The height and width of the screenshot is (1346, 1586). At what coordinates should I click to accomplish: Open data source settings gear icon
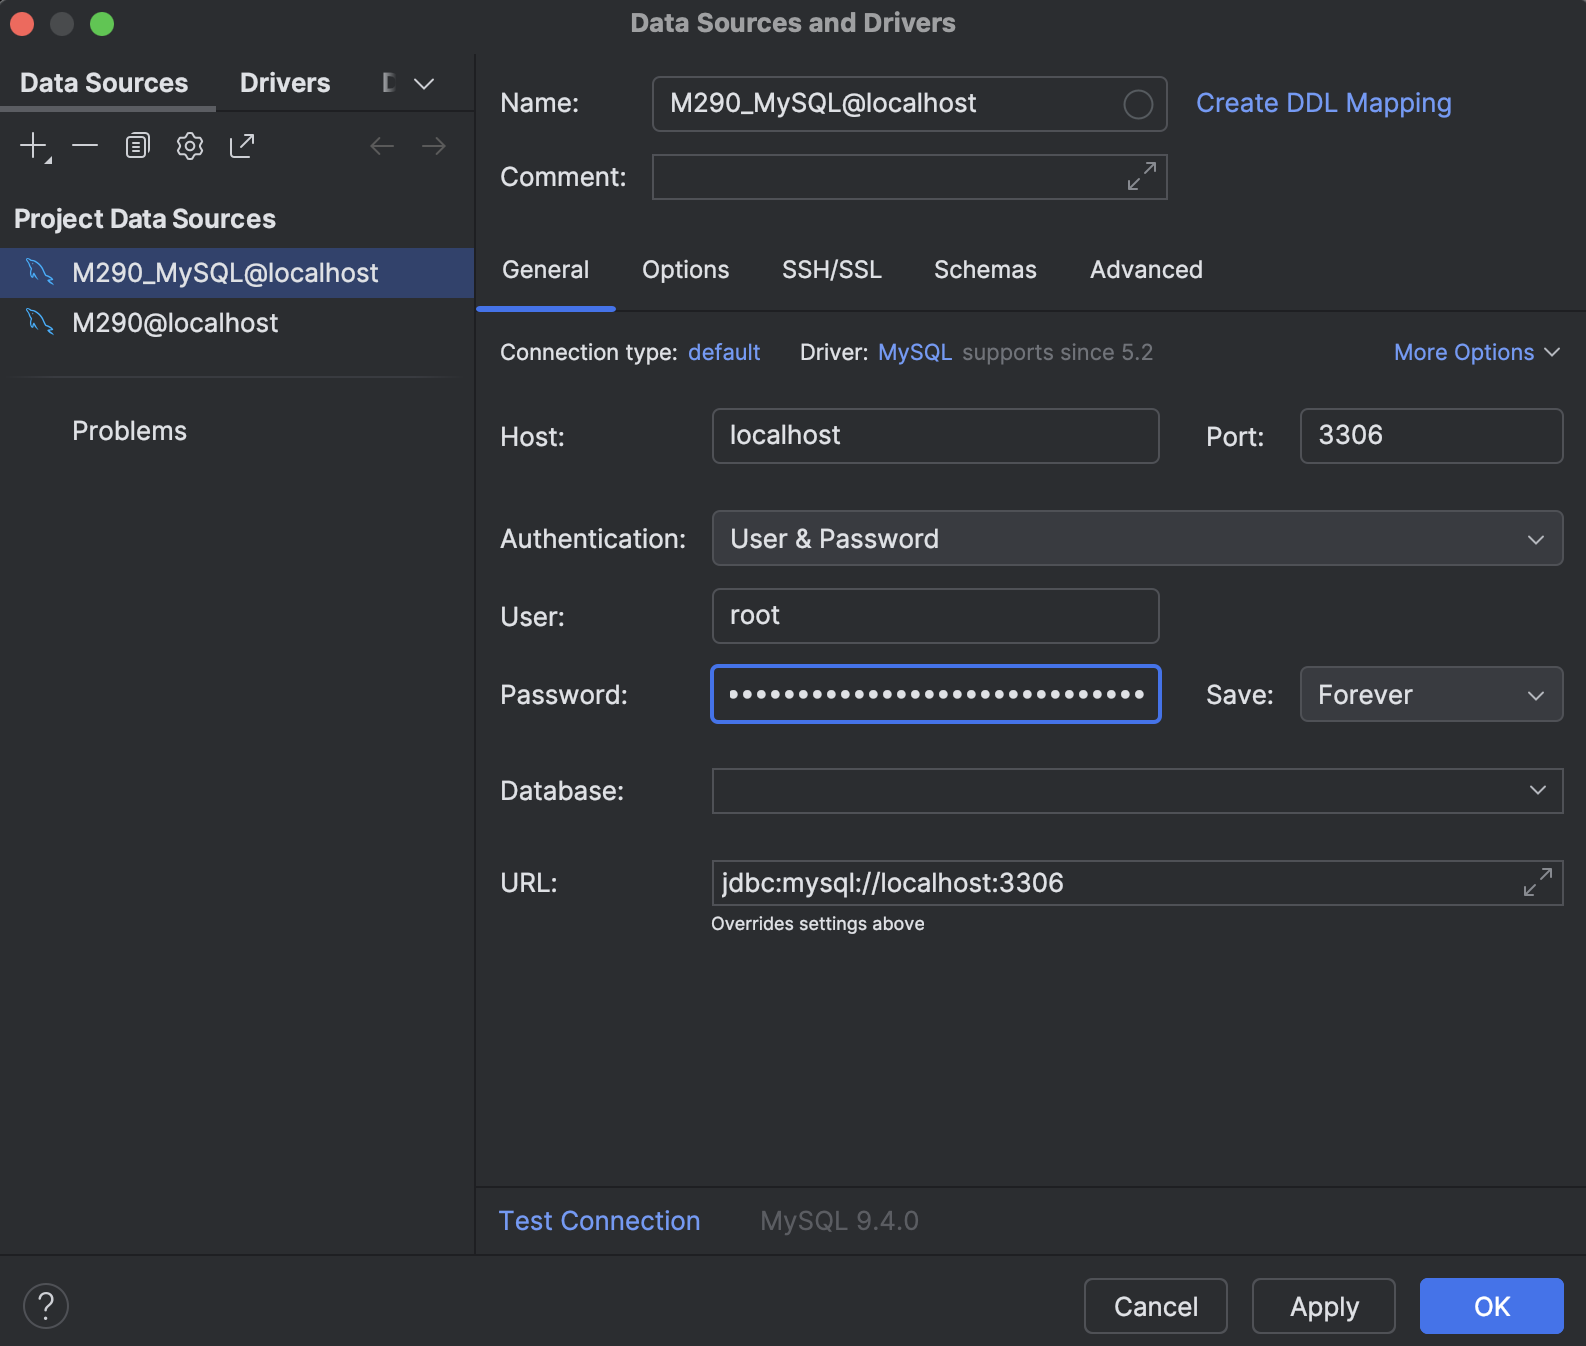189,146
